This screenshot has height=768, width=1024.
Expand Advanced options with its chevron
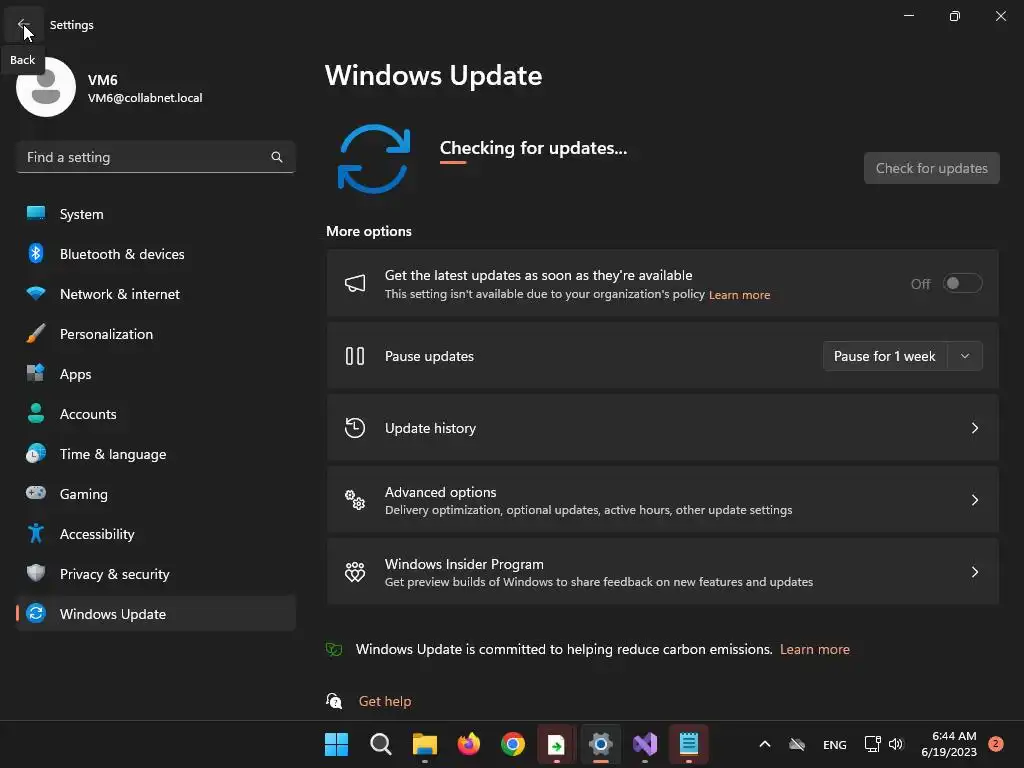tap(974, 500)
